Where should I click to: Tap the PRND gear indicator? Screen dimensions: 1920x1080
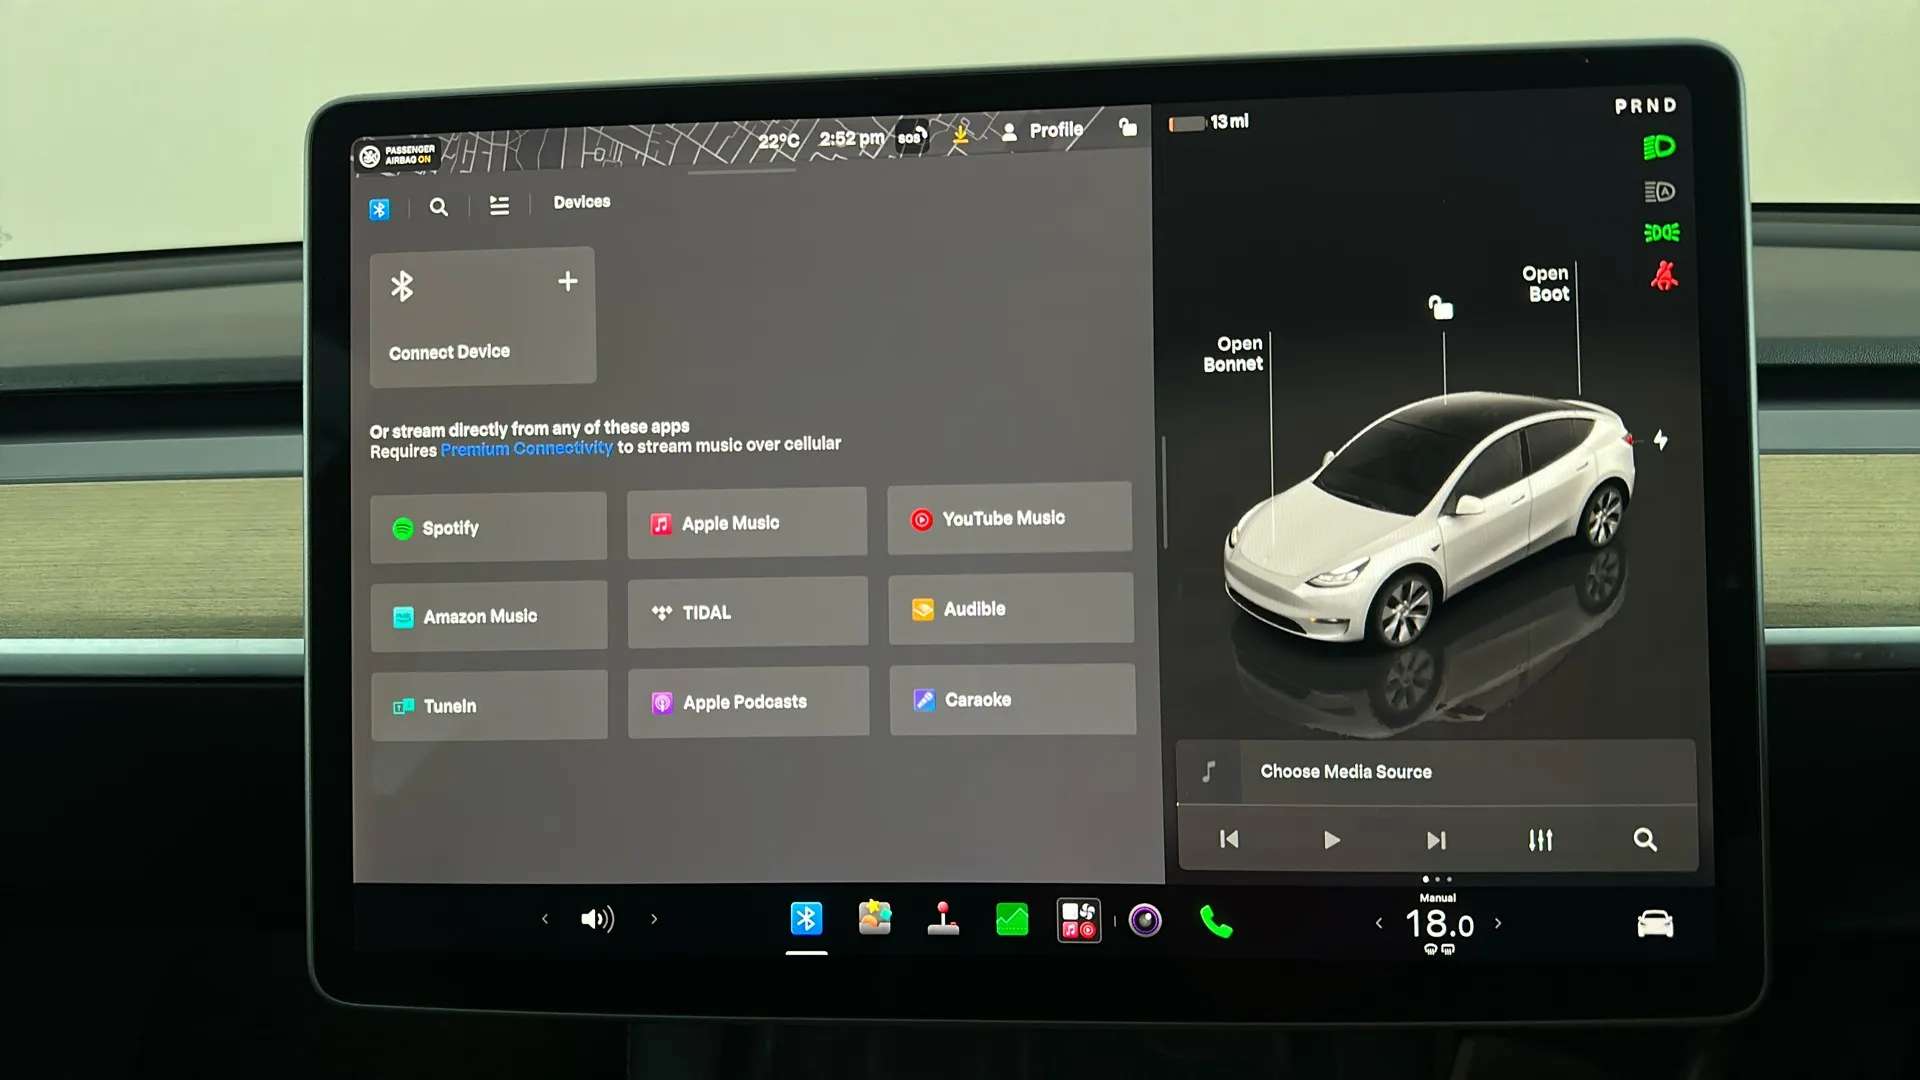[1645, 106]
